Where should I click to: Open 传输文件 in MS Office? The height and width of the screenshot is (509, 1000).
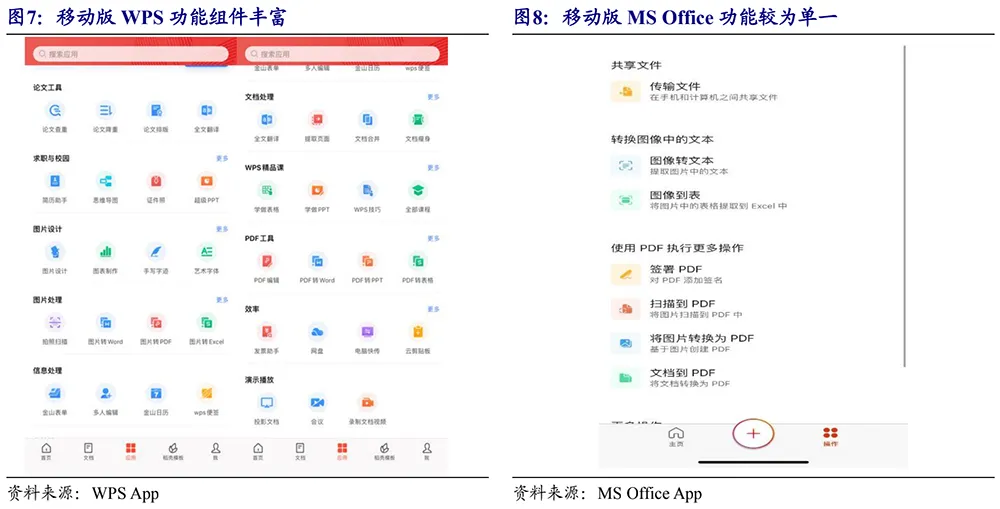pos(695,91)
